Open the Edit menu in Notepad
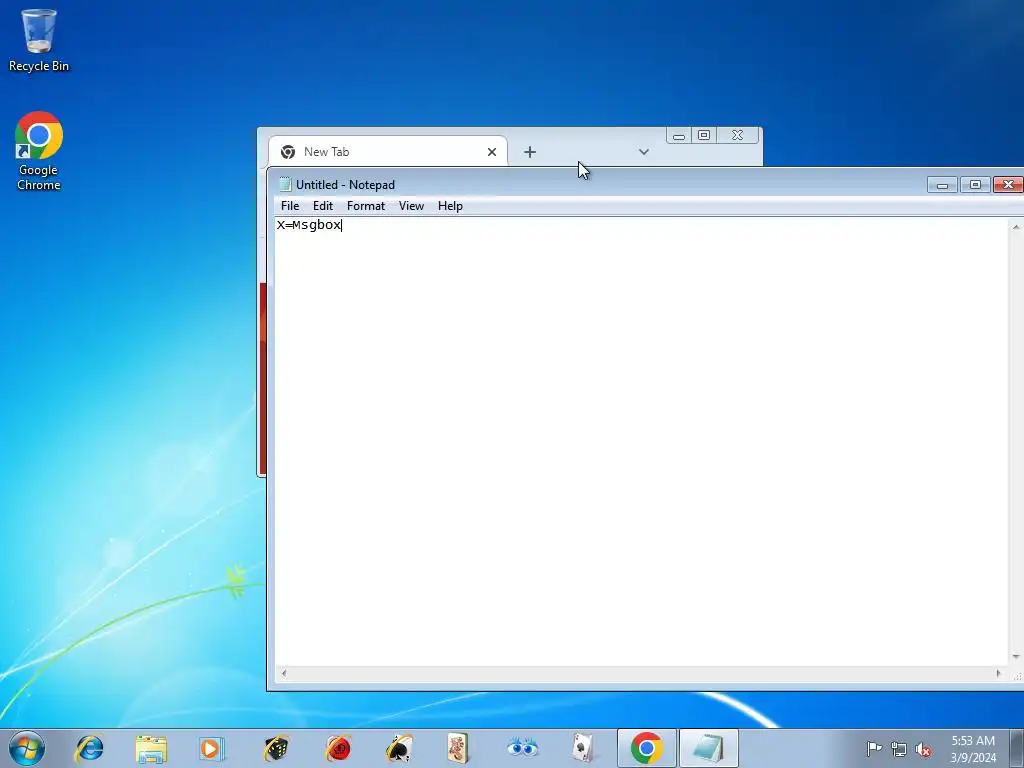Screen dimensions: 1024x768 323,206
